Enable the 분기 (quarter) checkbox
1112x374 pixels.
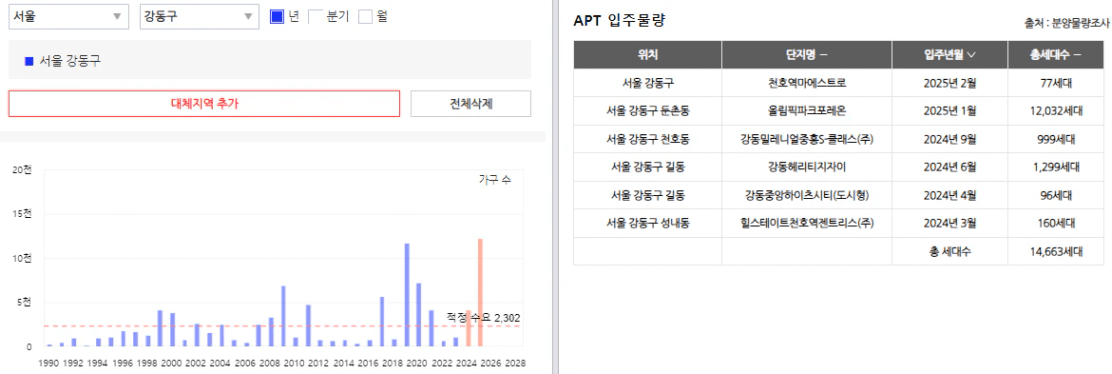tap(316, 17)
